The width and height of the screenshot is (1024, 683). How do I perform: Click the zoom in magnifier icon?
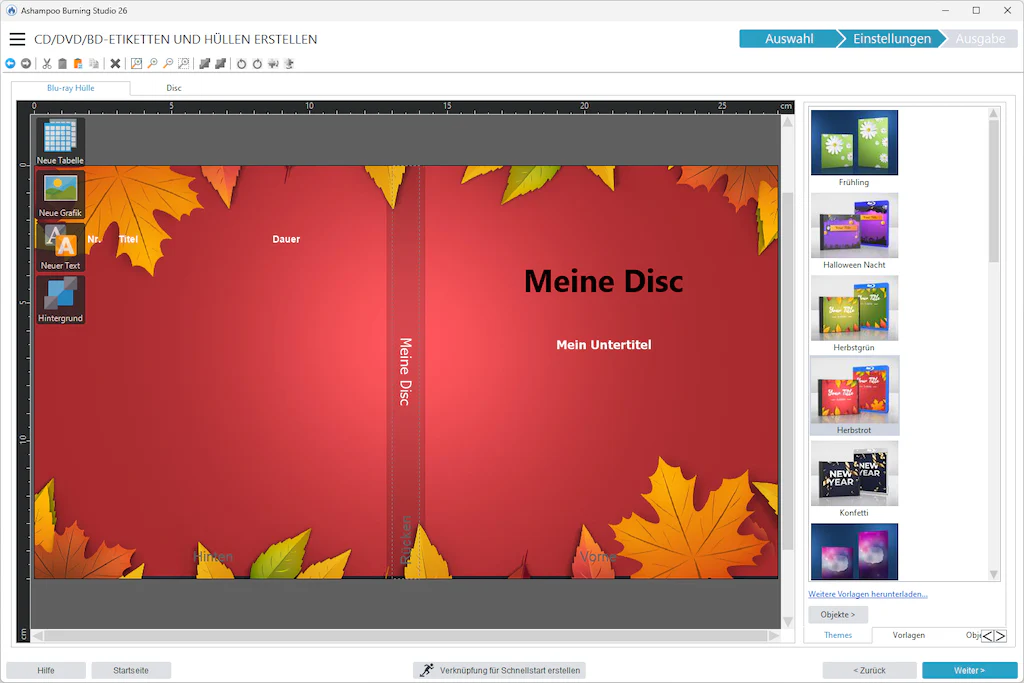pyautogui.click(x=152, y=63)
